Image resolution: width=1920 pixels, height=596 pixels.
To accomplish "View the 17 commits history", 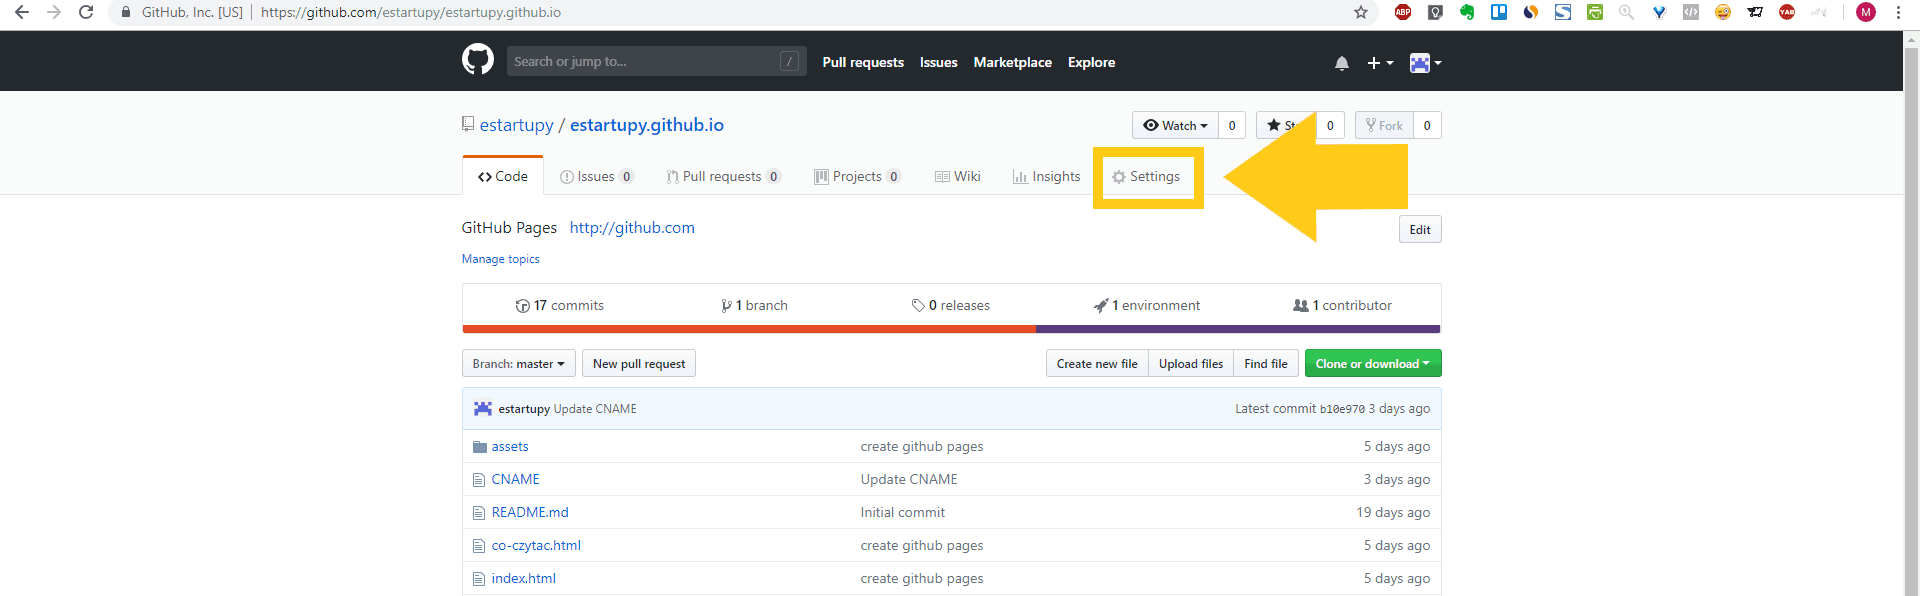I will tap(560, 305).
